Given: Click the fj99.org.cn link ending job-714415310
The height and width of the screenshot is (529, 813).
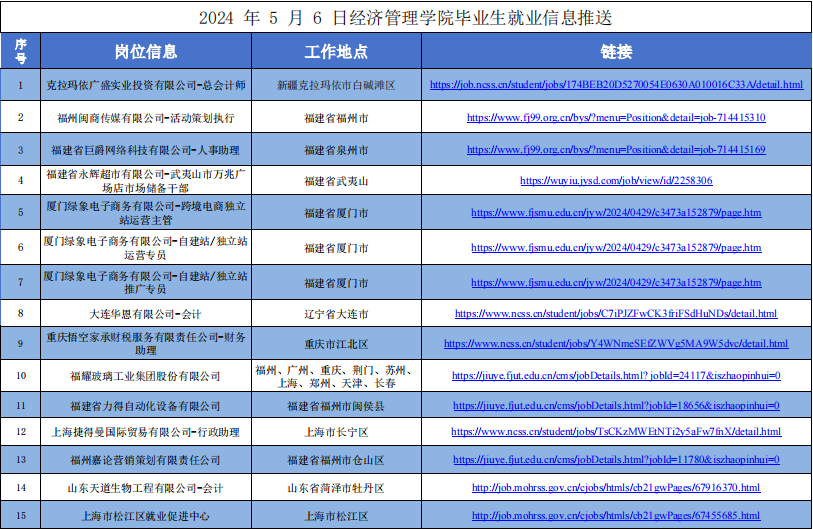Looking at the screenshot, I should [616, 118].
